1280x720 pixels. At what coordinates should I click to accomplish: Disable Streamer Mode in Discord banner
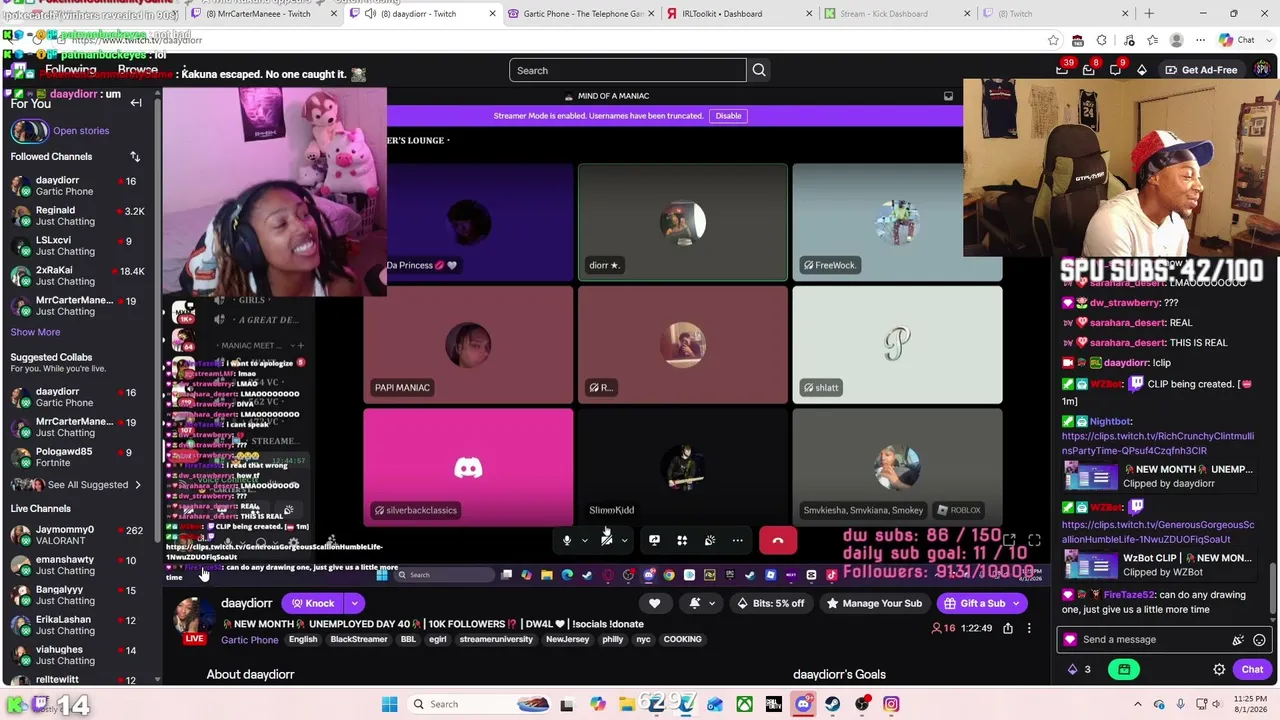point(728,116)
